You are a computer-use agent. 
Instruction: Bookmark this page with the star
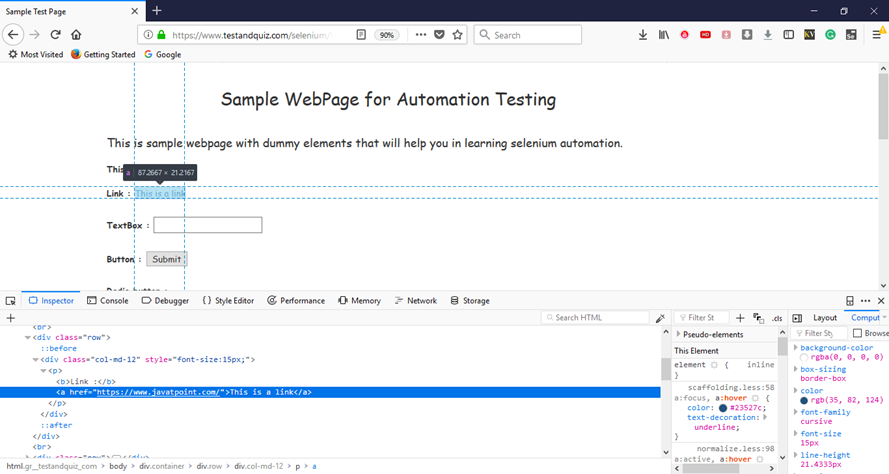tap(458, 35)
